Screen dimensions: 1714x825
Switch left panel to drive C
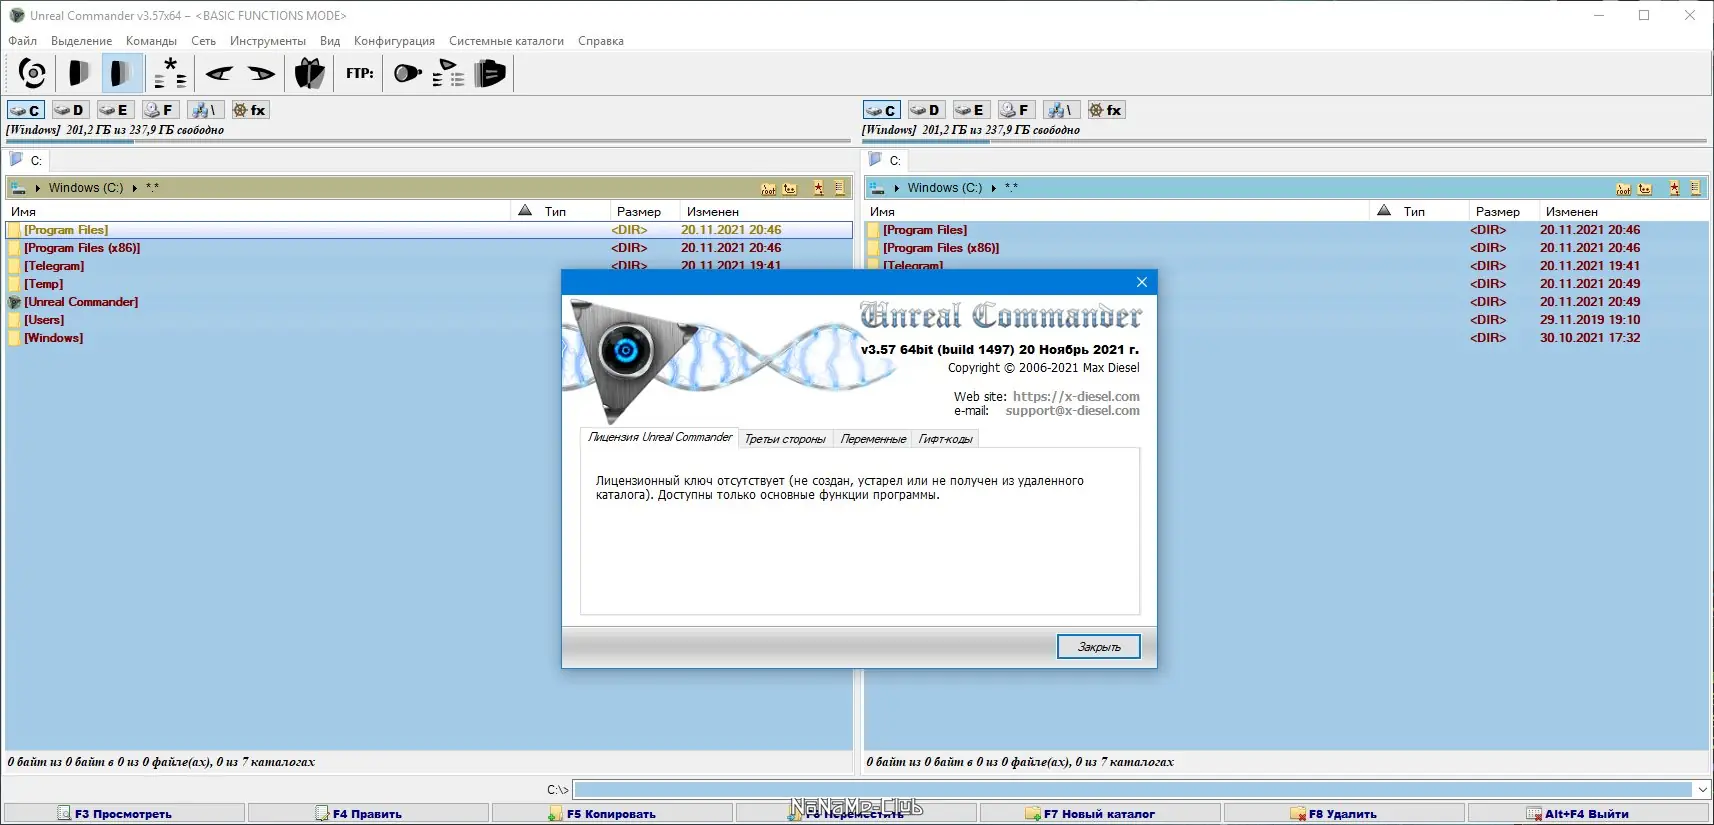click(26, 110)
